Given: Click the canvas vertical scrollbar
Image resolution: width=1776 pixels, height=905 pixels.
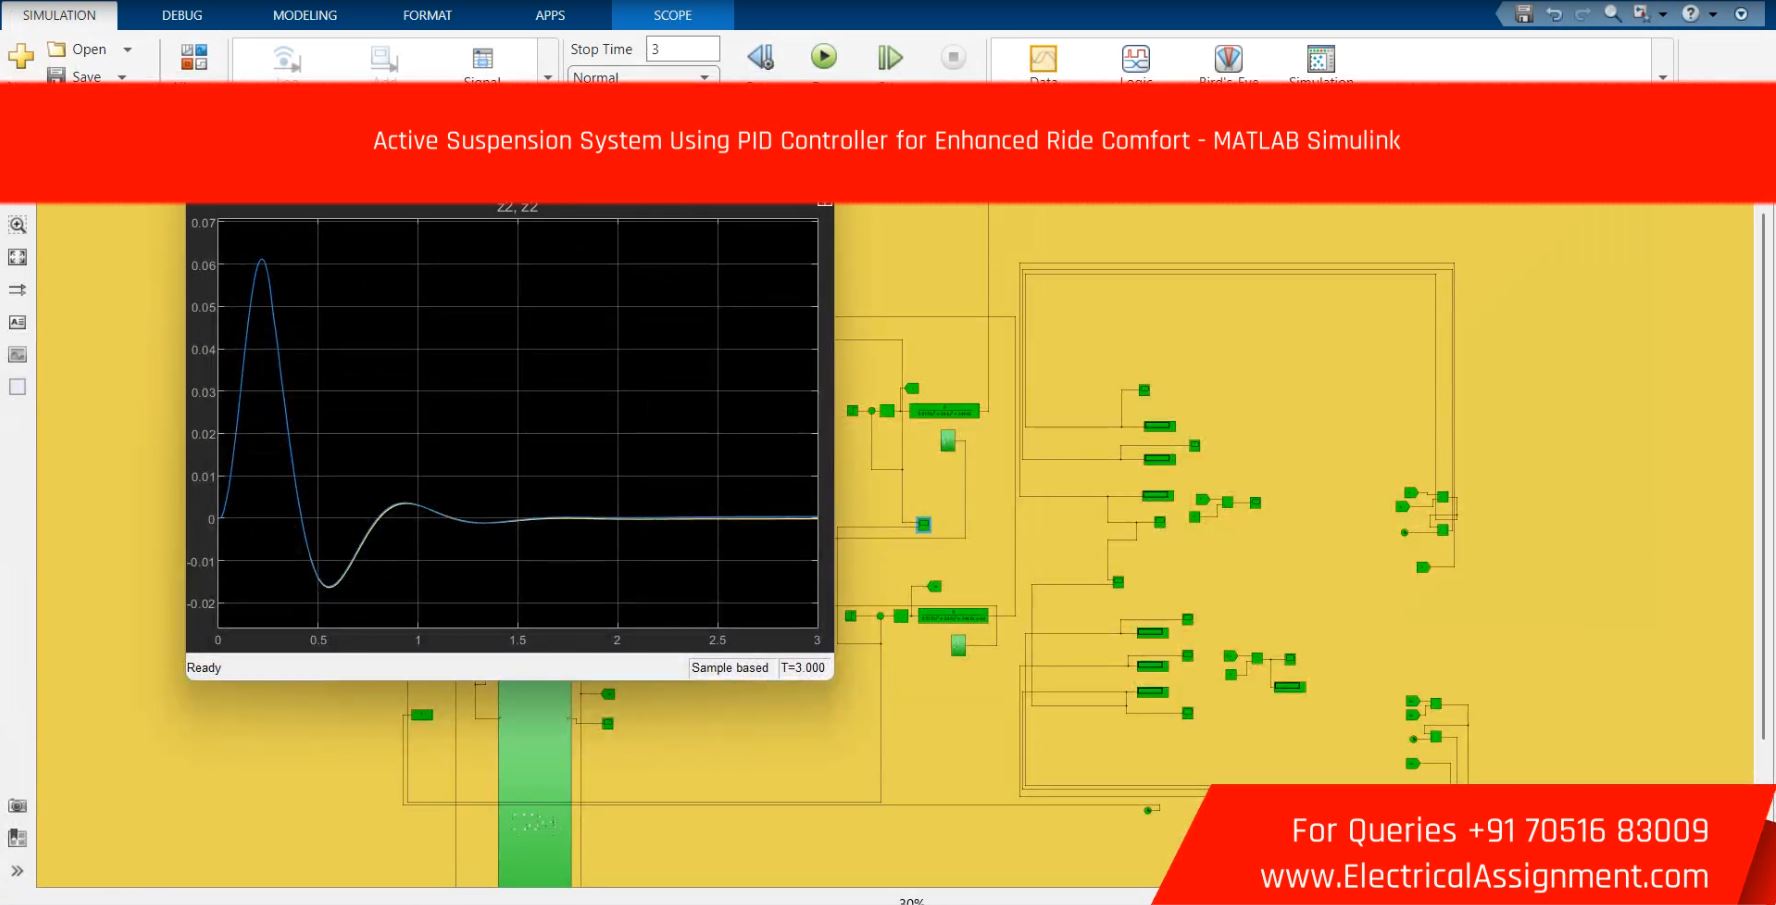Looking at the screenshot, I should tap(1763, 476).
